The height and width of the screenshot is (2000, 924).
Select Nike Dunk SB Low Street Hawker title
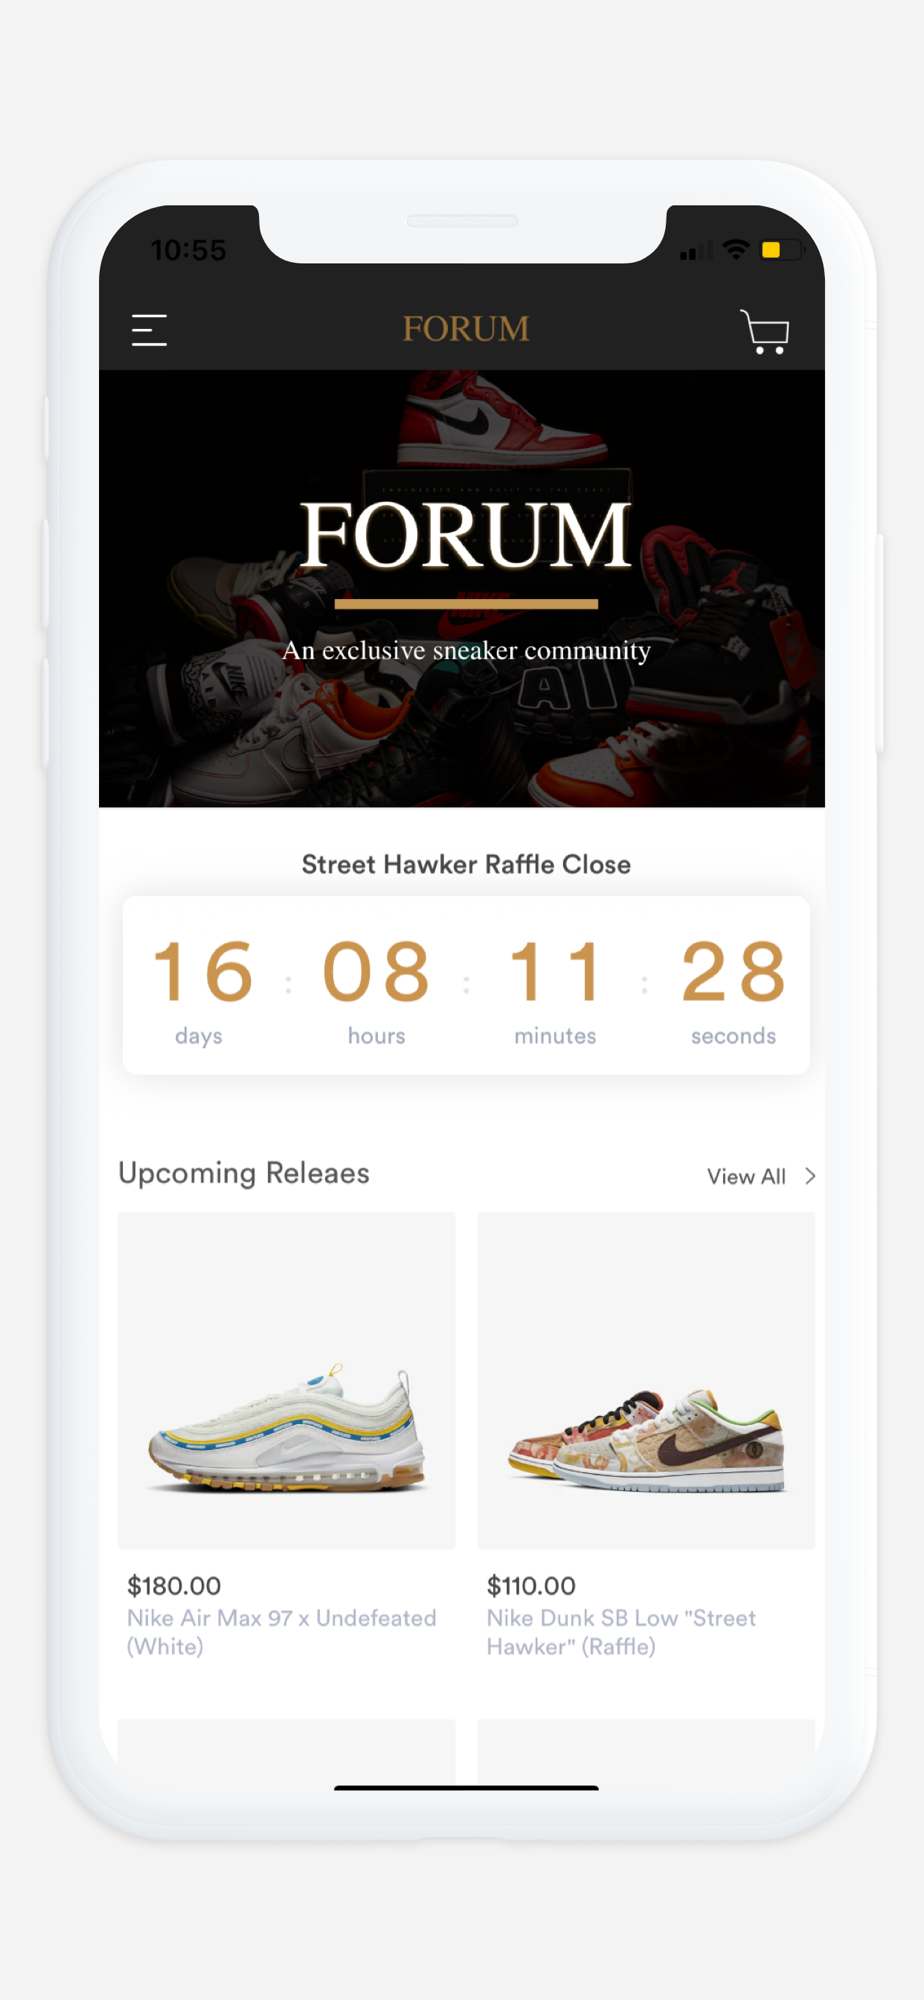(x=621, y=1632)
